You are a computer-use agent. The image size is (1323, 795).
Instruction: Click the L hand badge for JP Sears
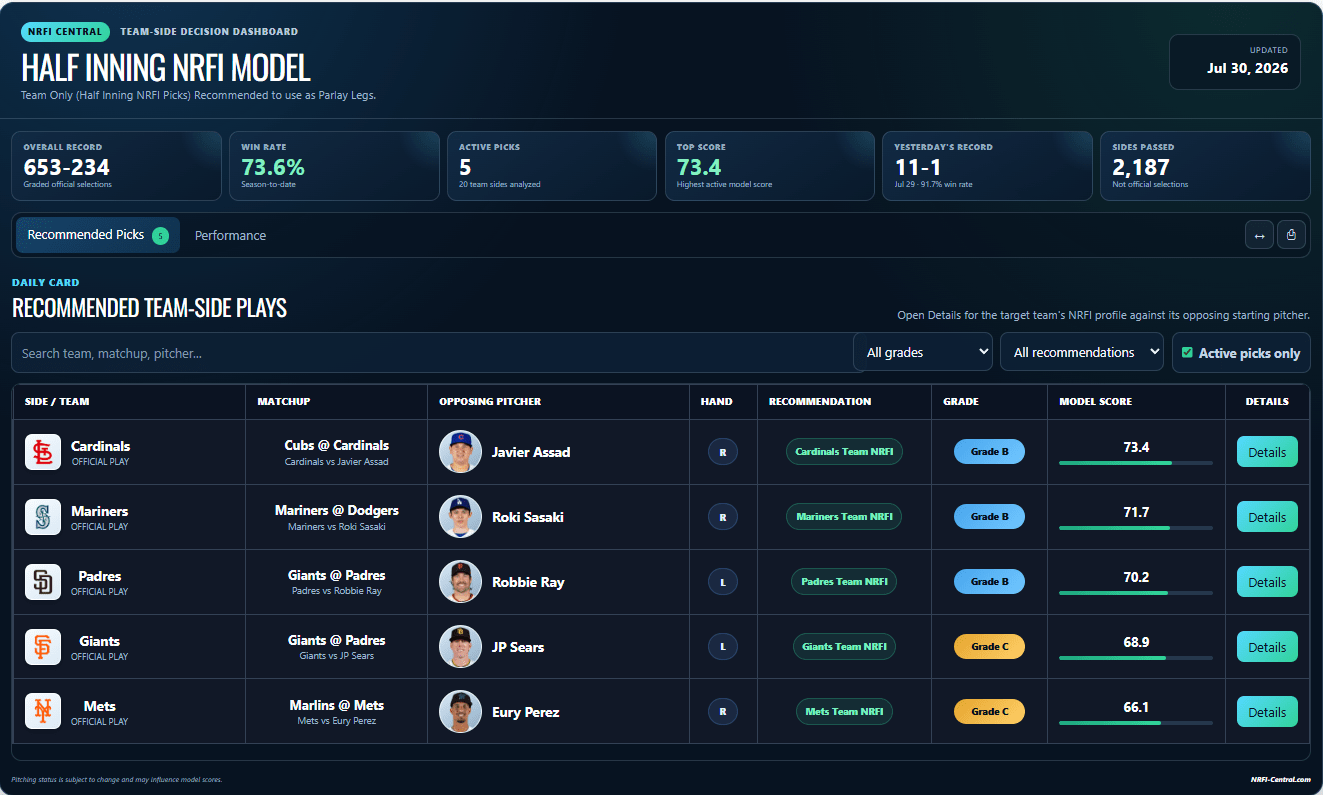pyautogui.click(x=722, y=647)
